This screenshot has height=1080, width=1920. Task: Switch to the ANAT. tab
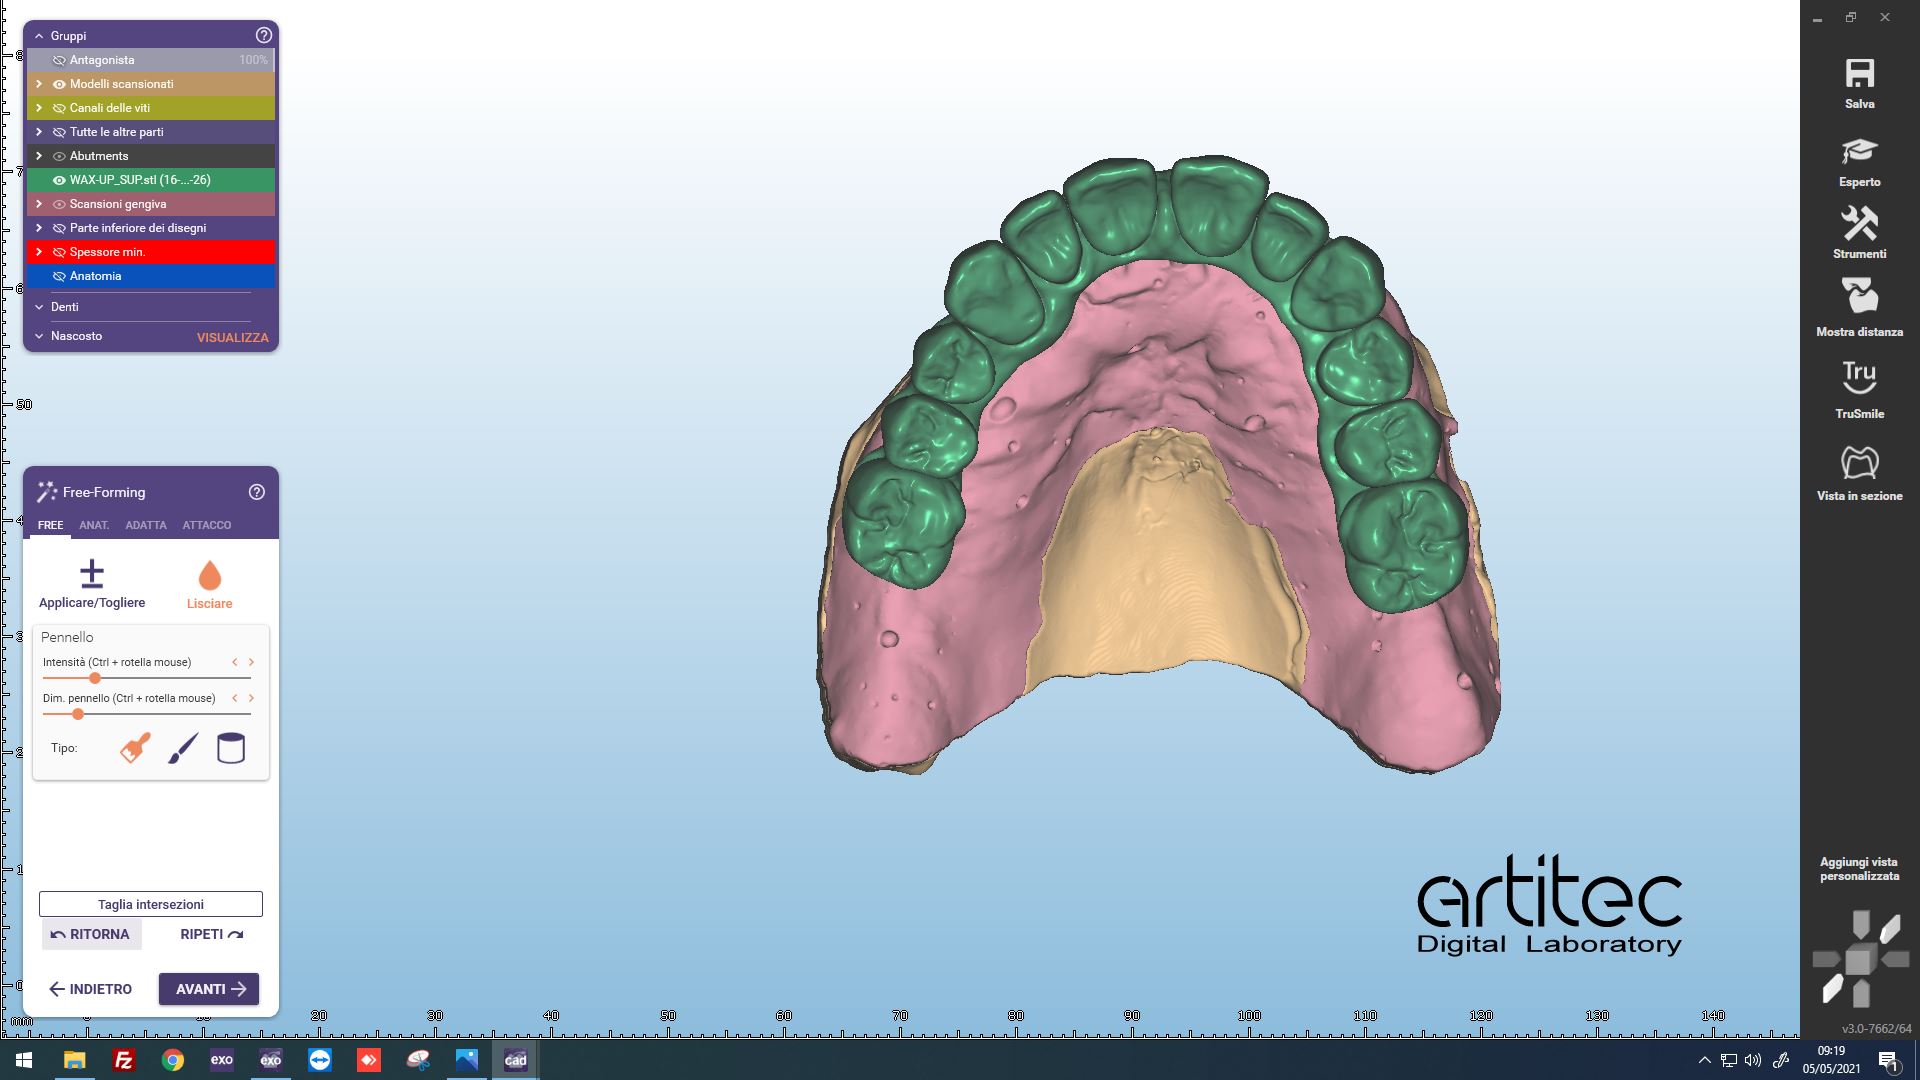pos(94,525)
